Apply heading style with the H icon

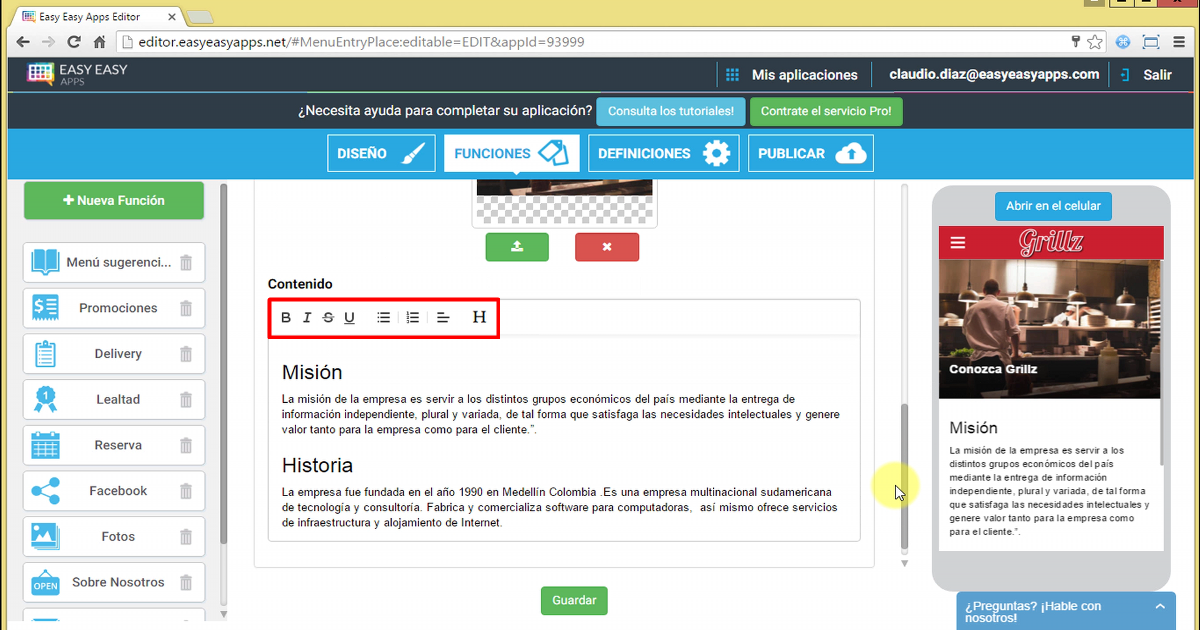pos(443,317)
